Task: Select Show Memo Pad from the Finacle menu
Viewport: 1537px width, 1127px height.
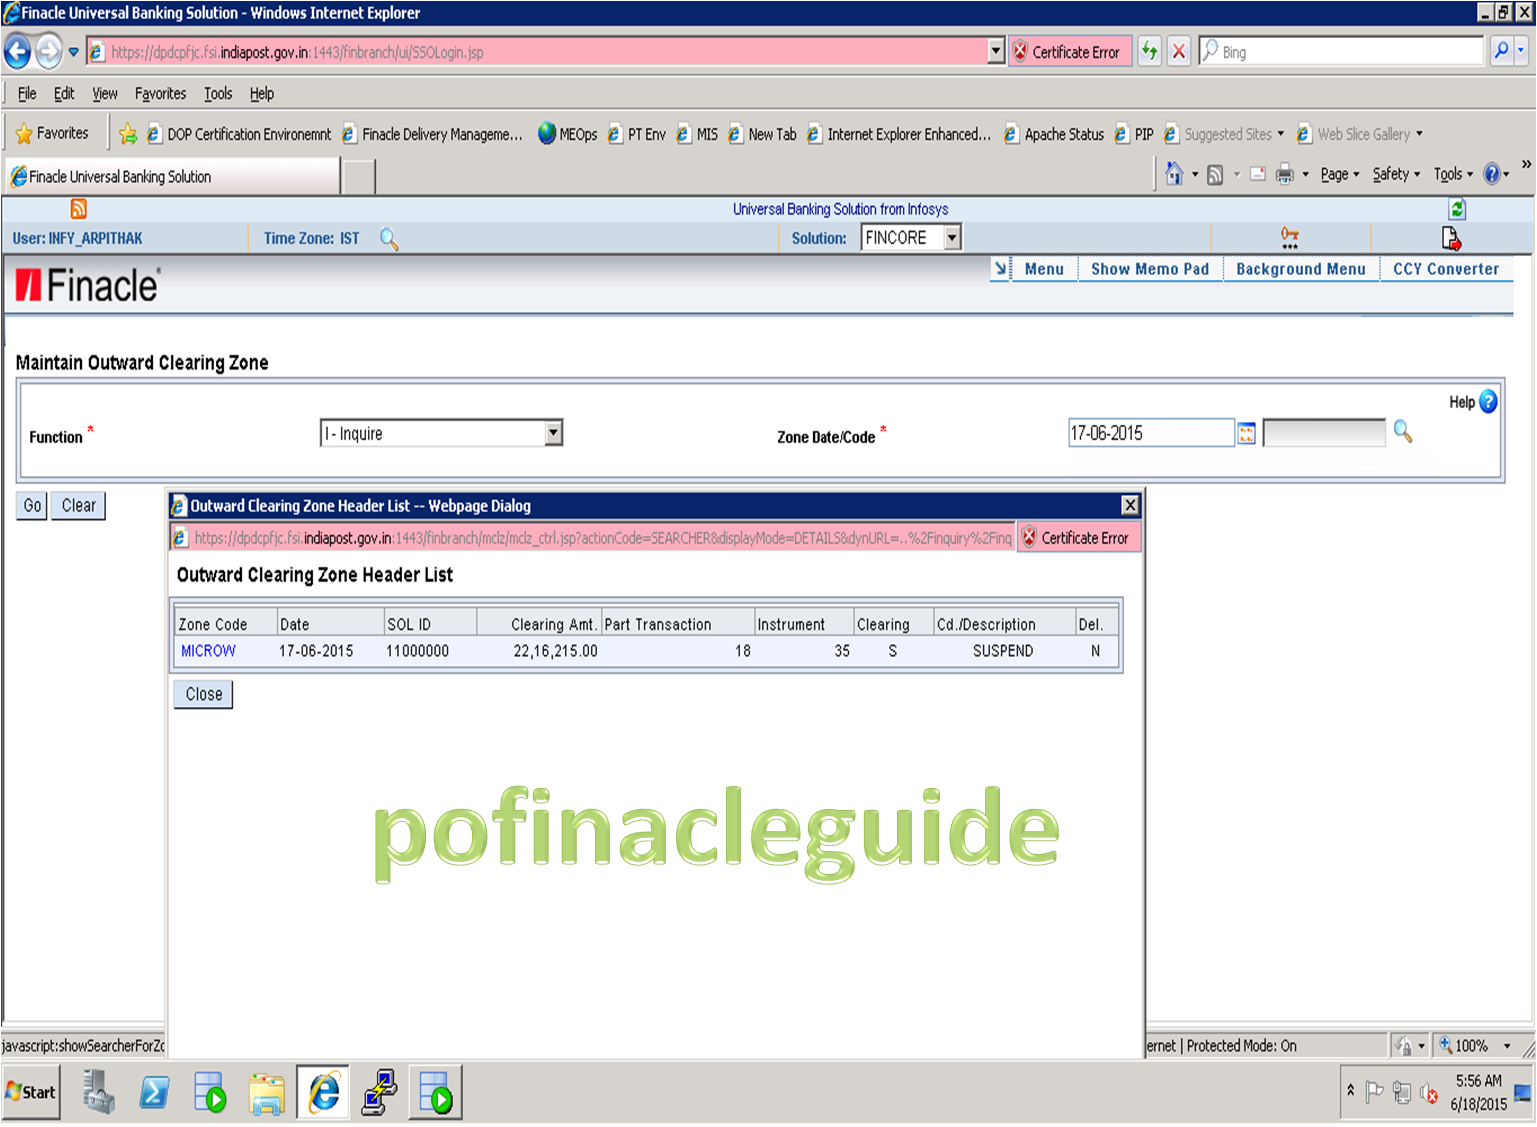Action: [1149, 268]
